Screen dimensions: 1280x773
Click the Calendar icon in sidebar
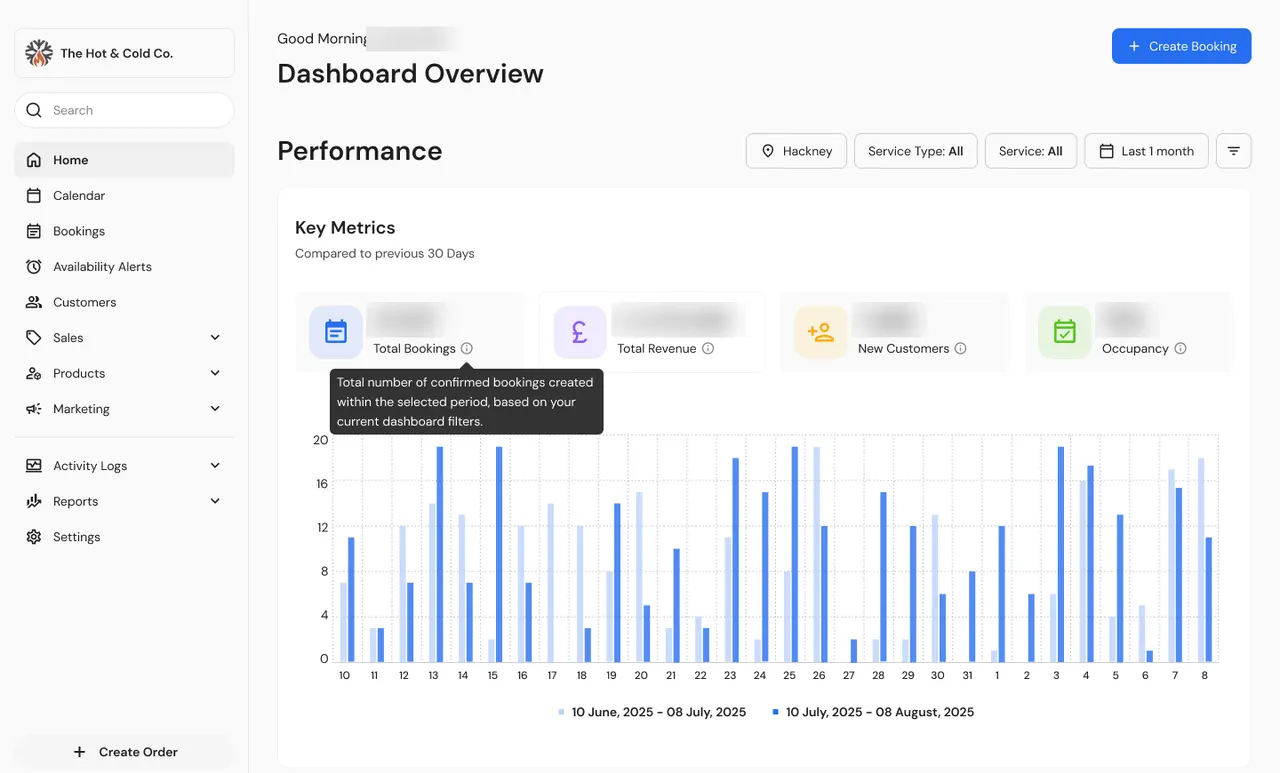pos(34,196)
